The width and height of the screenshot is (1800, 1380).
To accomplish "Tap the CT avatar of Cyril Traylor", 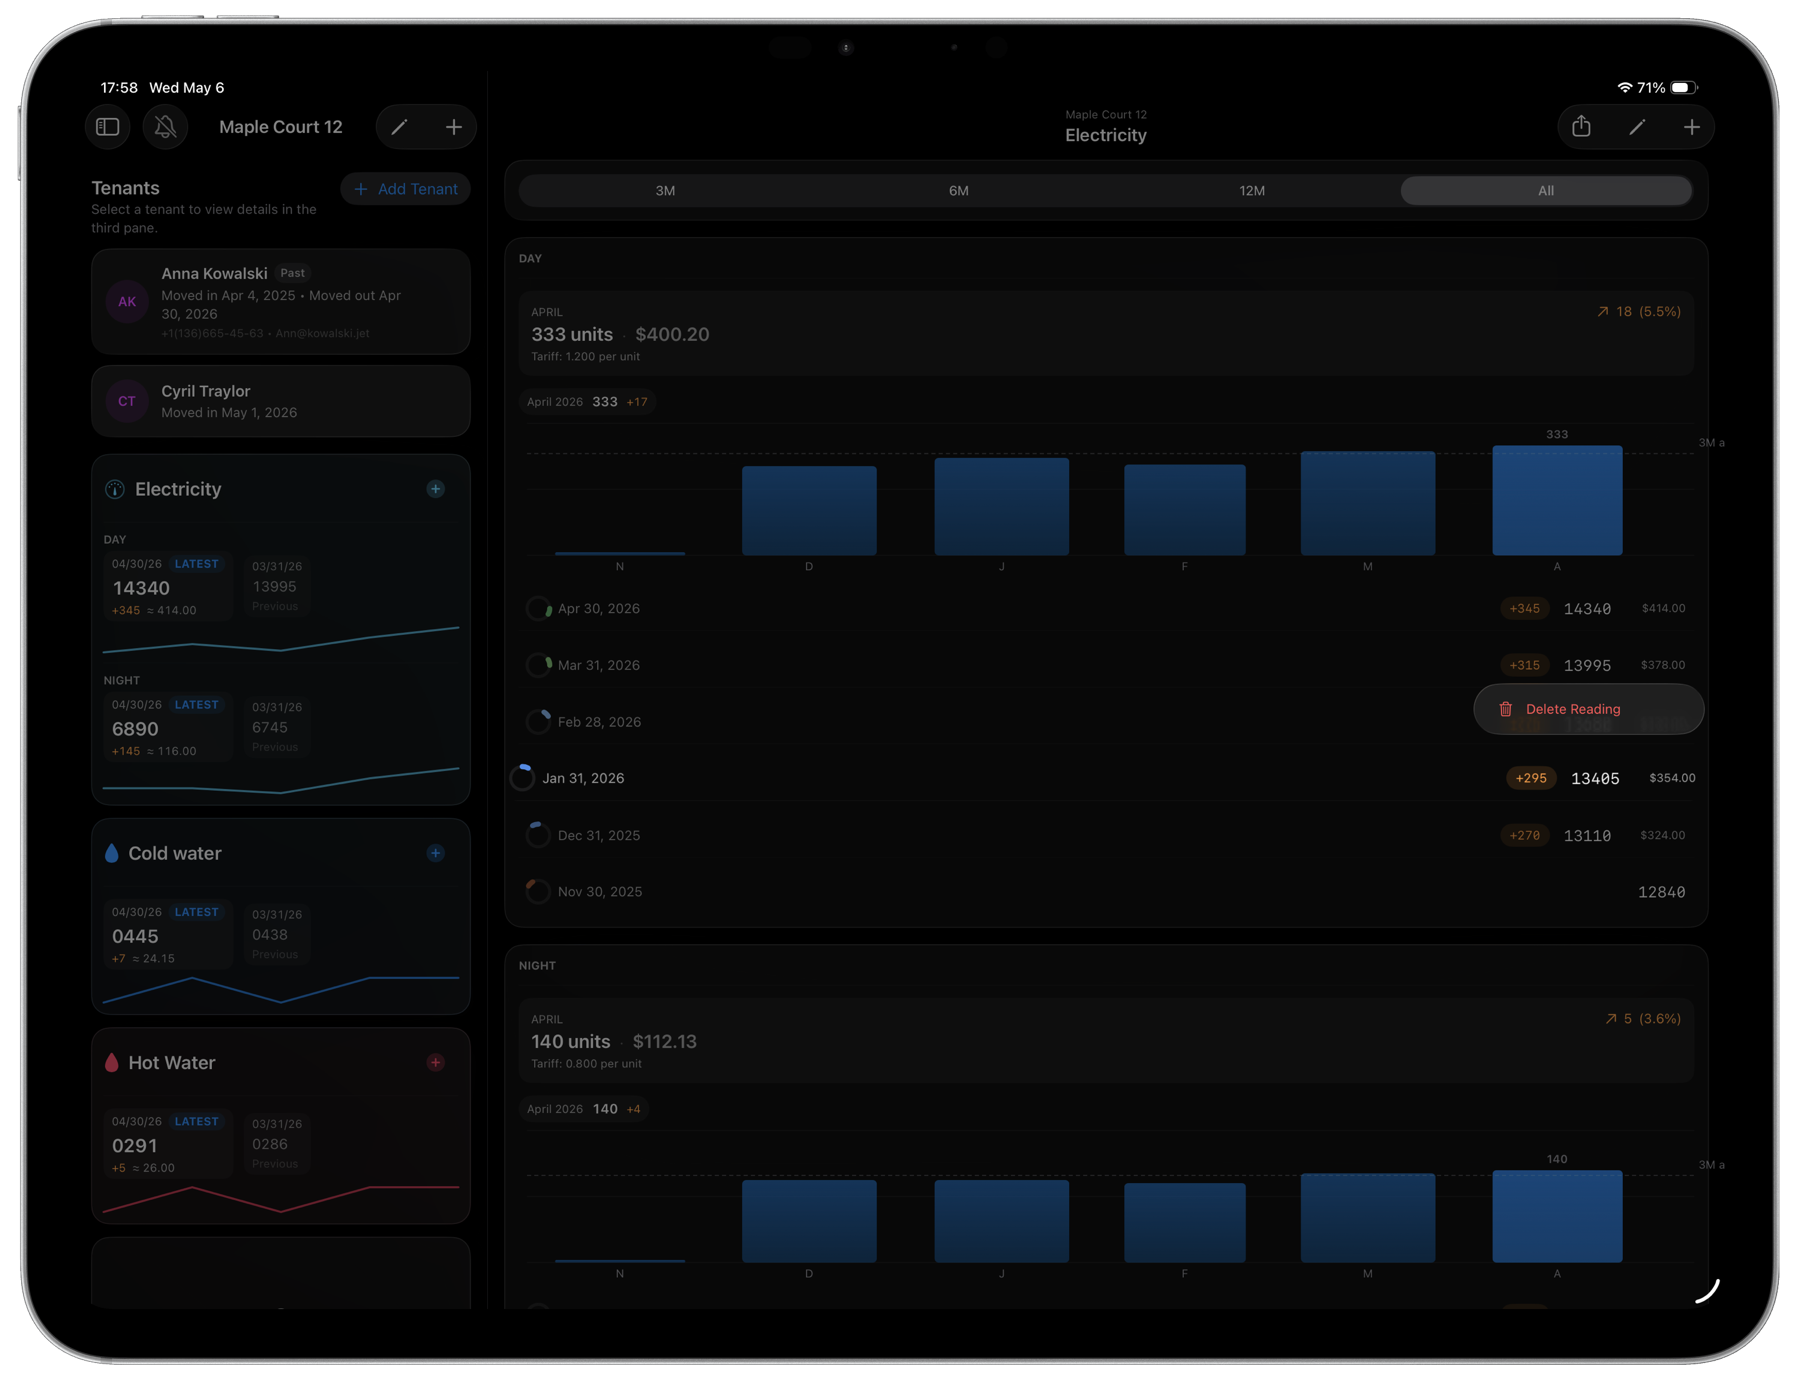I will pyautogui.click(x=127, y=401).
